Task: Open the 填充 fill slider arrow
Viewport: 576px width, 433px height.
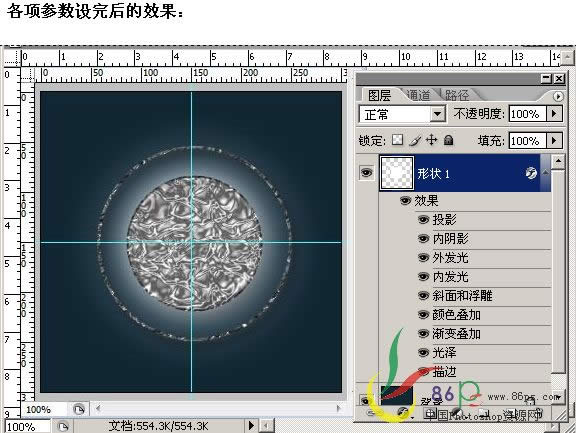Action: (x=554, y=140)
